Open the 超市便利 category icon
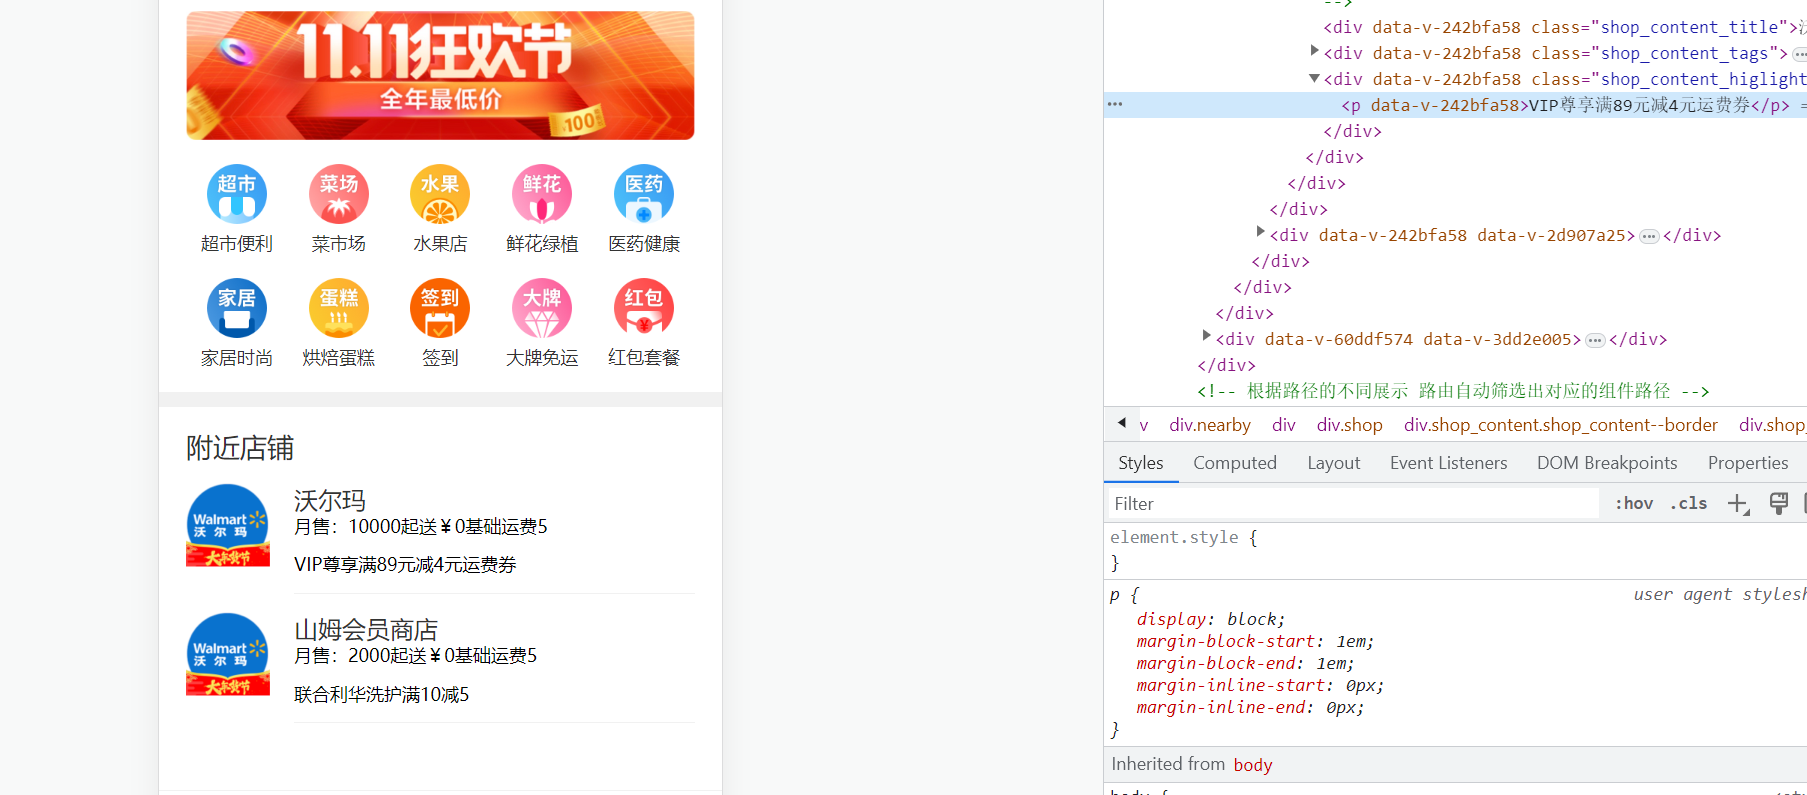Screen dimensions: 1807x795 click(x=237, y=194)
